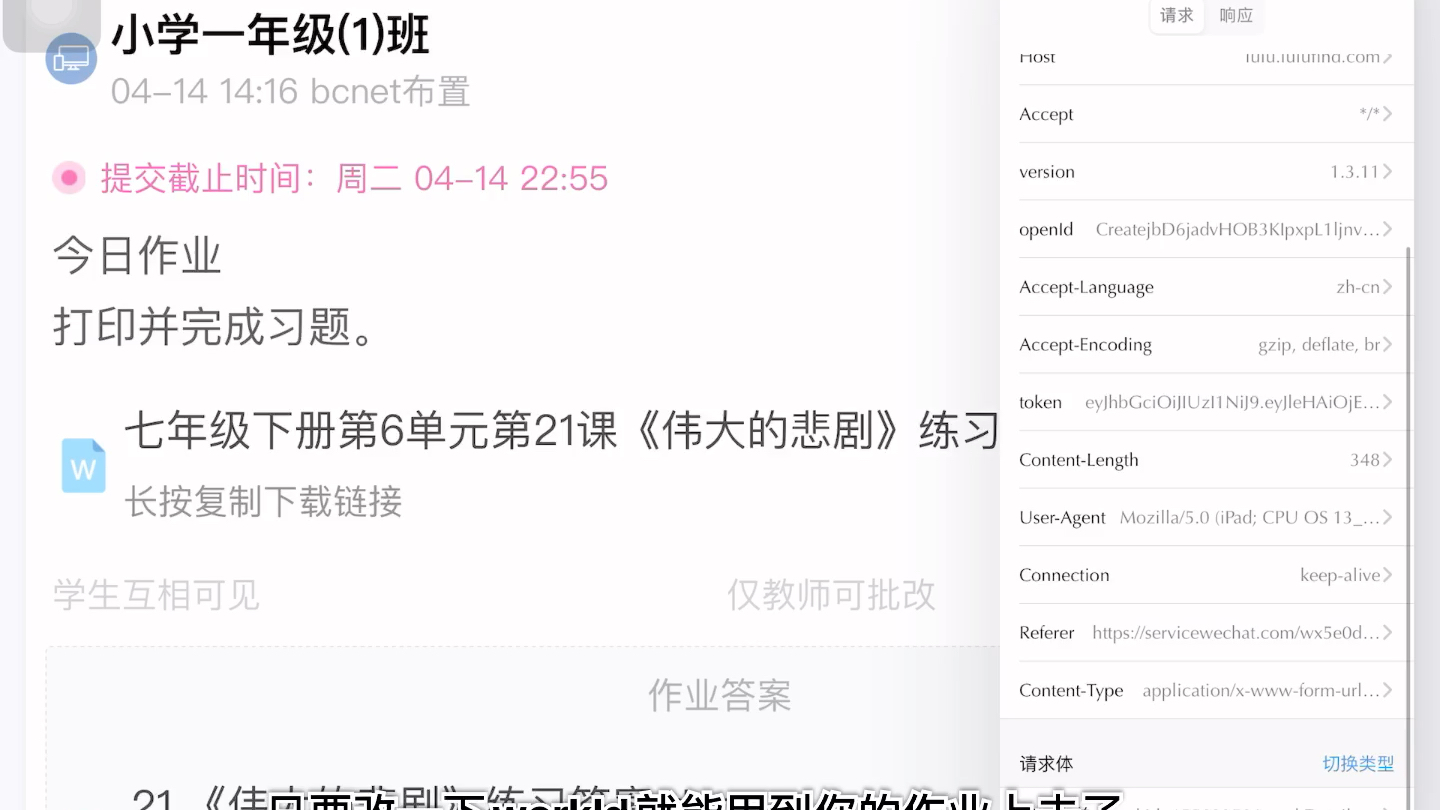Expand the Host header row chevron

click(x=1388, y=57)
